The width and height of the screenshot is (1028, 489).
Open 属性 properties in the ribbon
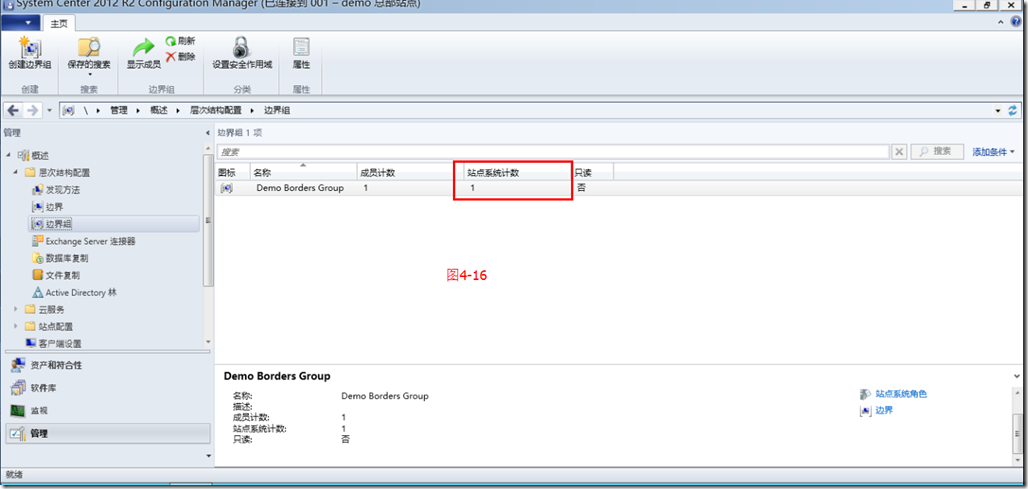(x=302, y=53)
